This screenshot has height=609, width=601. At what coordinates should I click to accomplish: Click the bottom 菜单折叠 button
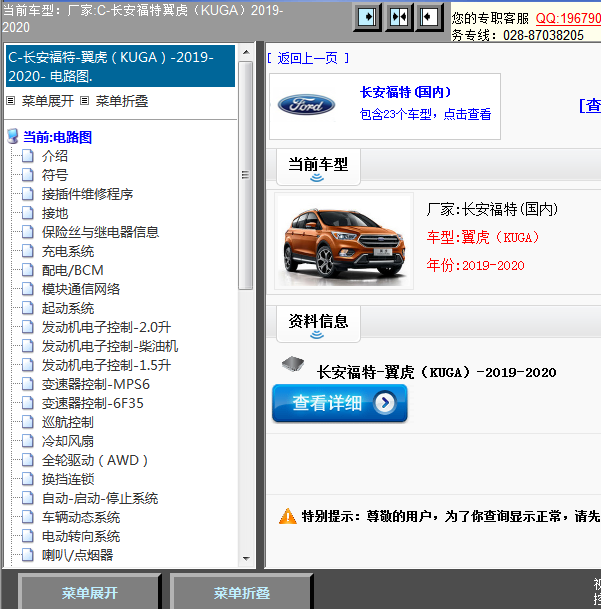click(242, 593)
